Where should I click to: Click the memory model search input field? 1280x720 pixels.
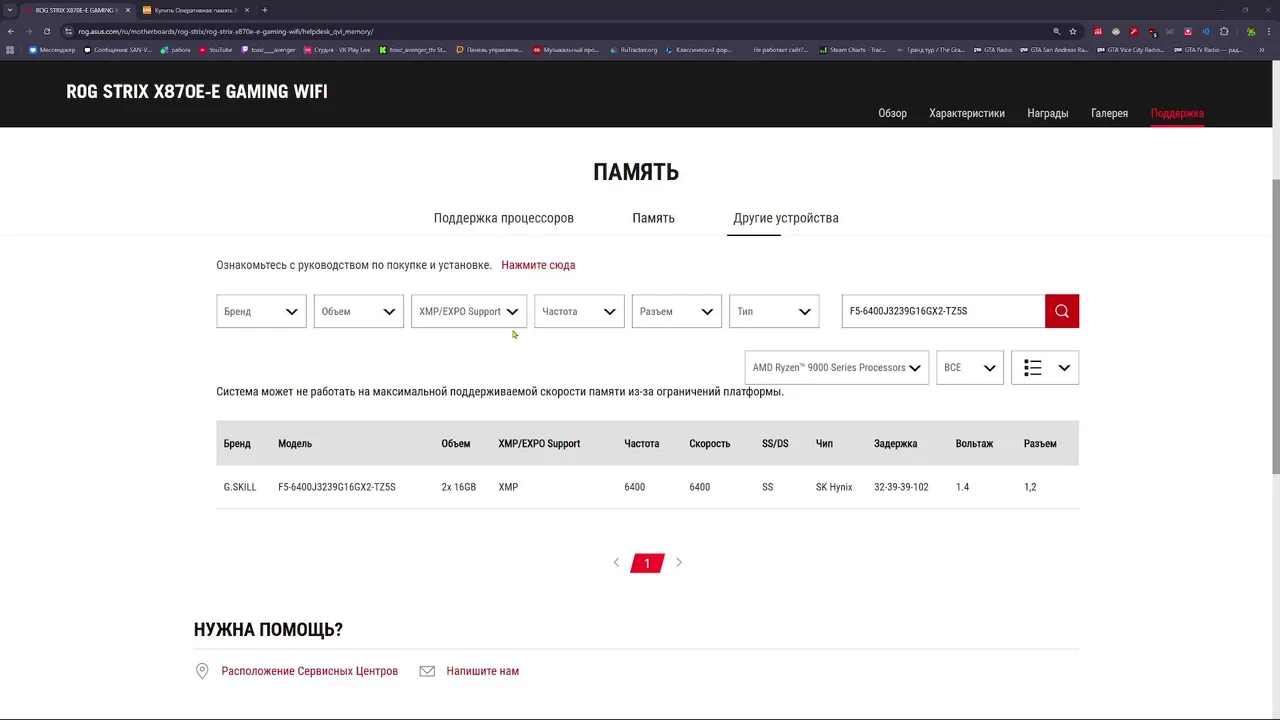[943, 311]
